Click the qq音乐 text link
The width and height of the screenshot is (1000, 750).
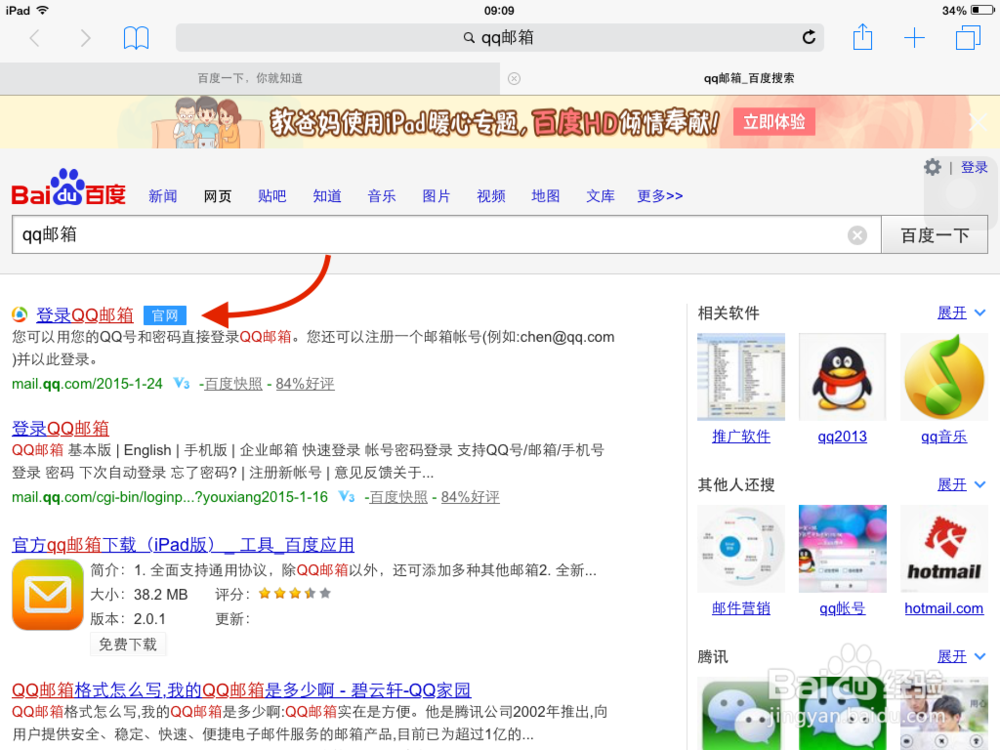[944, 437]
